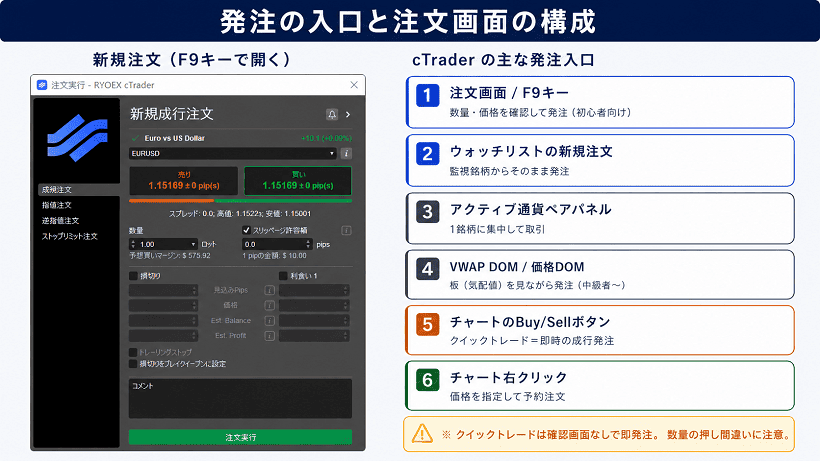
Task: Enable the 利食い 1 checkbox
Action: click(283, 276)
